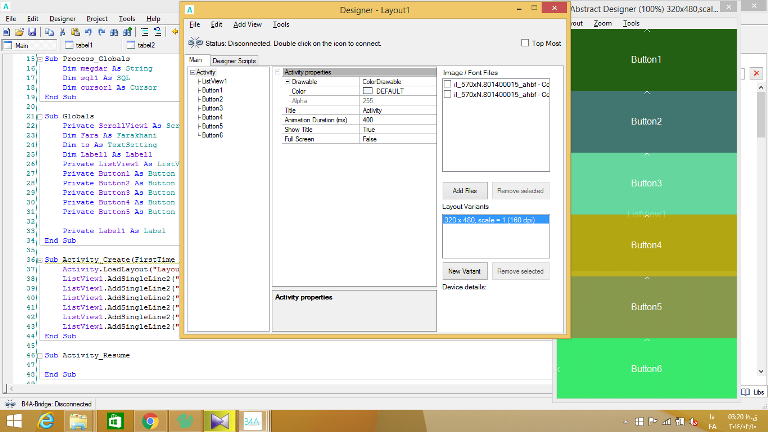768x432 pixels.
Task: Click the connection status icon in Designer
Action: coord(195,43)
